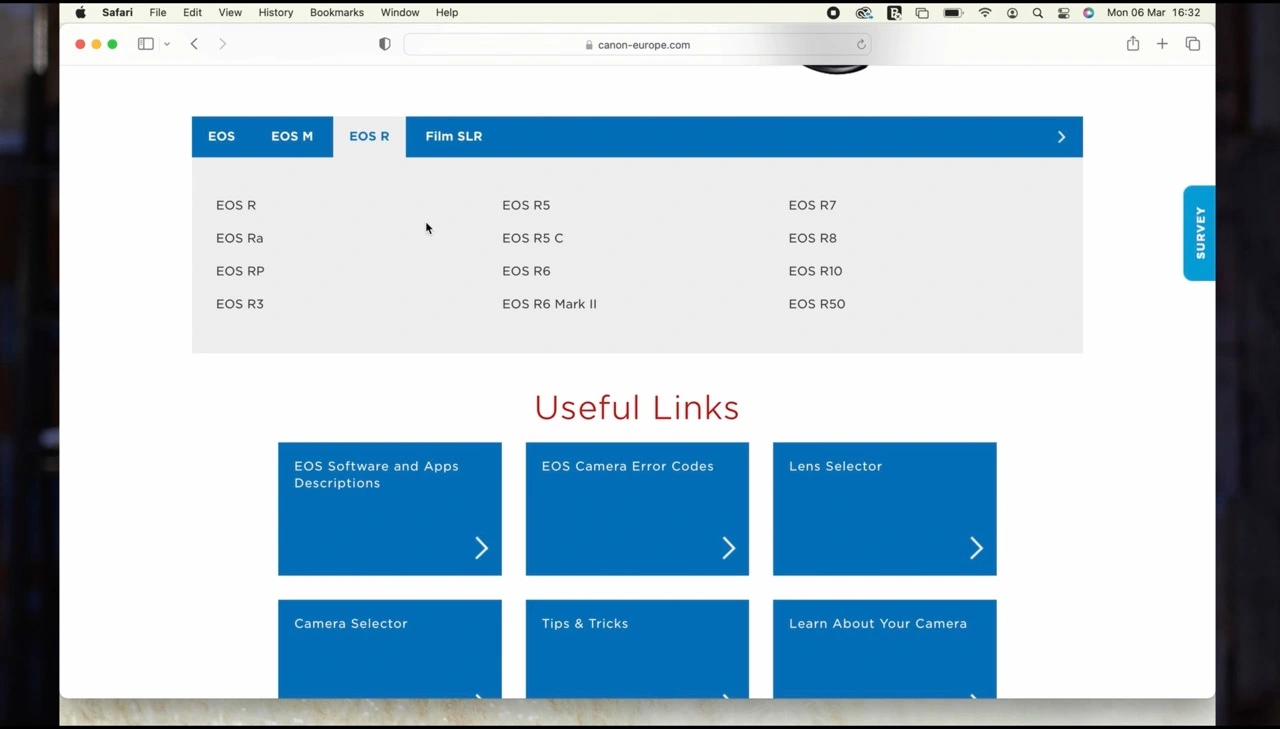
Task: Open a new tab with the plus icon
Action: click(1162, 44)
